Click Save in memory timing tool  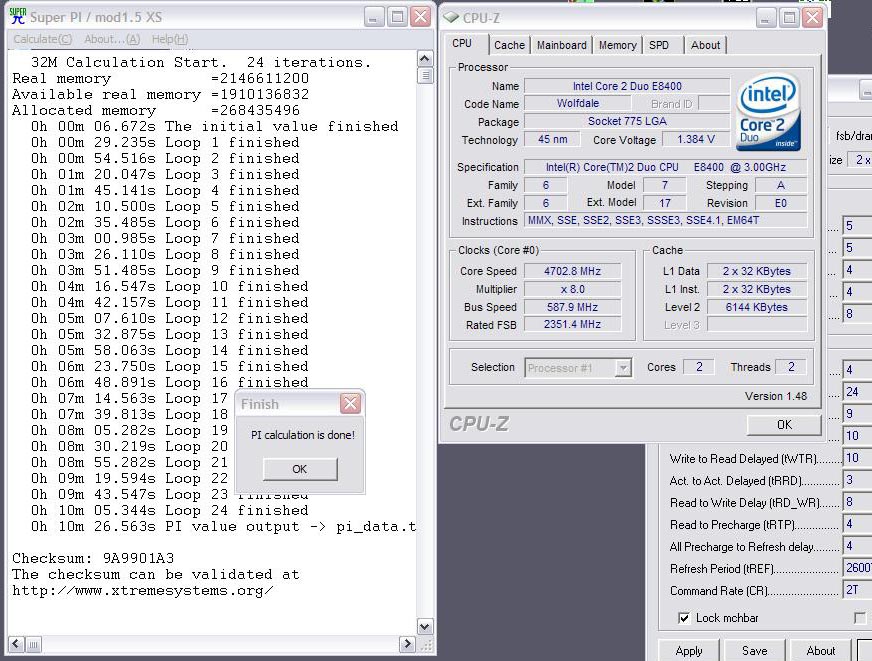pos(755,650)
